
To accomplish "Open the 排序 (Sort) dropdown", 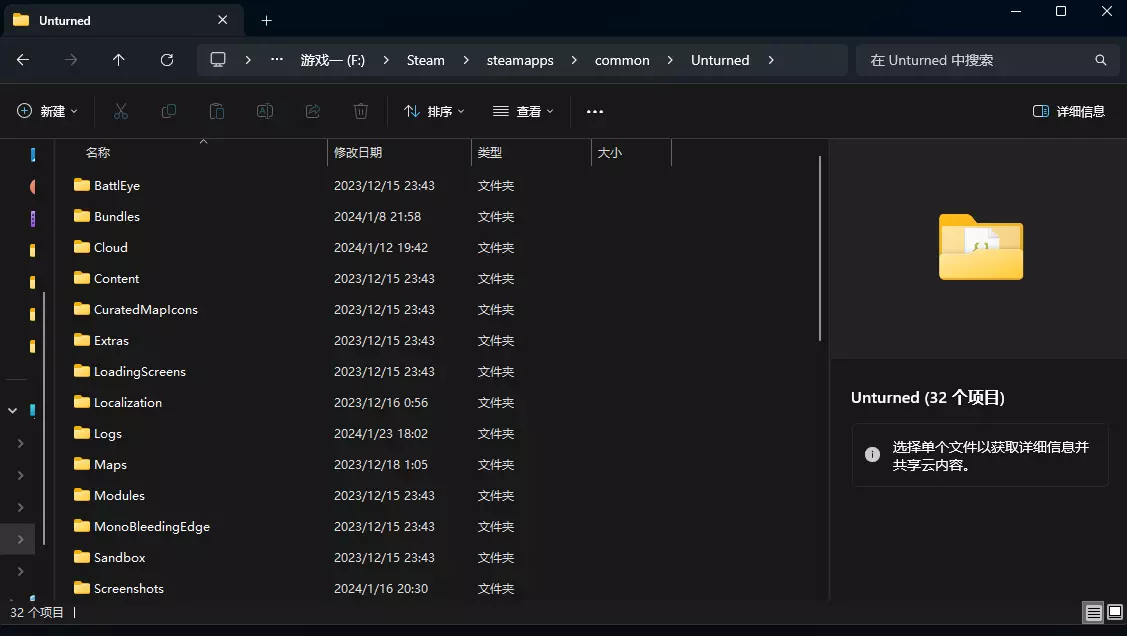I will [434, 111].
